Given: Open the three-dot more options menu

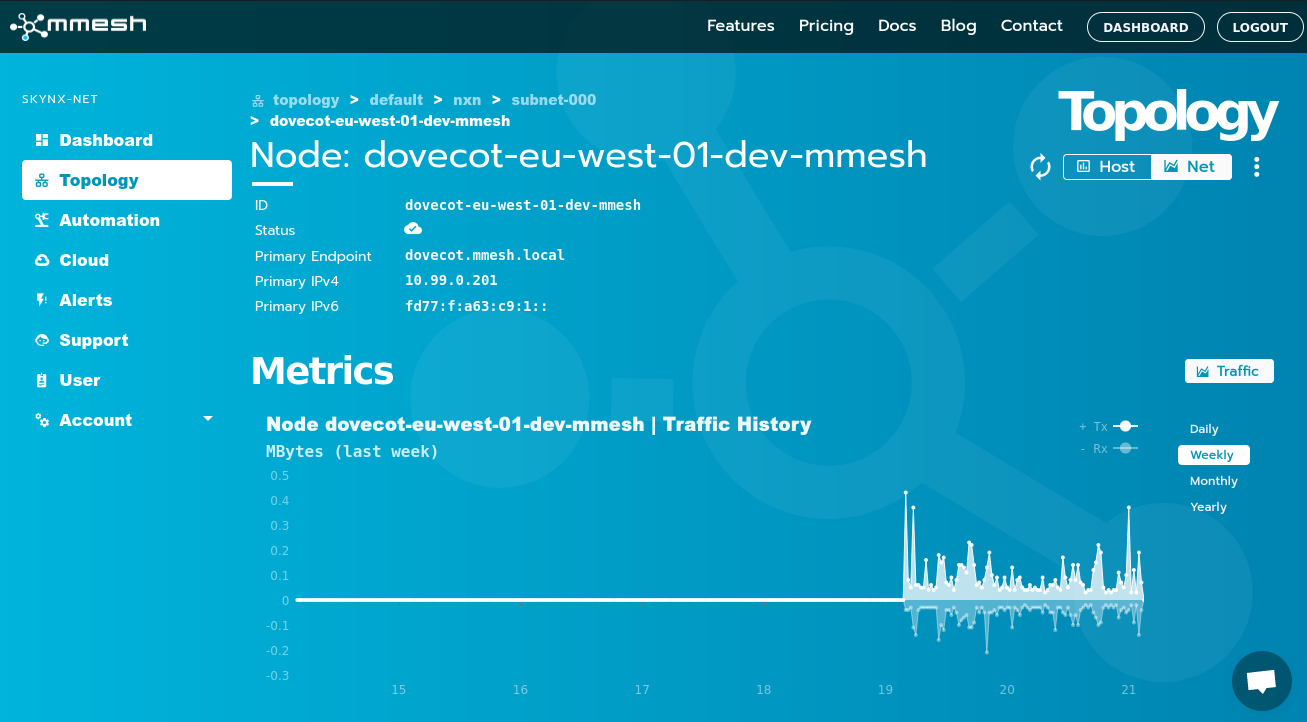Looking at the screenshot, I should coord(1257,167).
